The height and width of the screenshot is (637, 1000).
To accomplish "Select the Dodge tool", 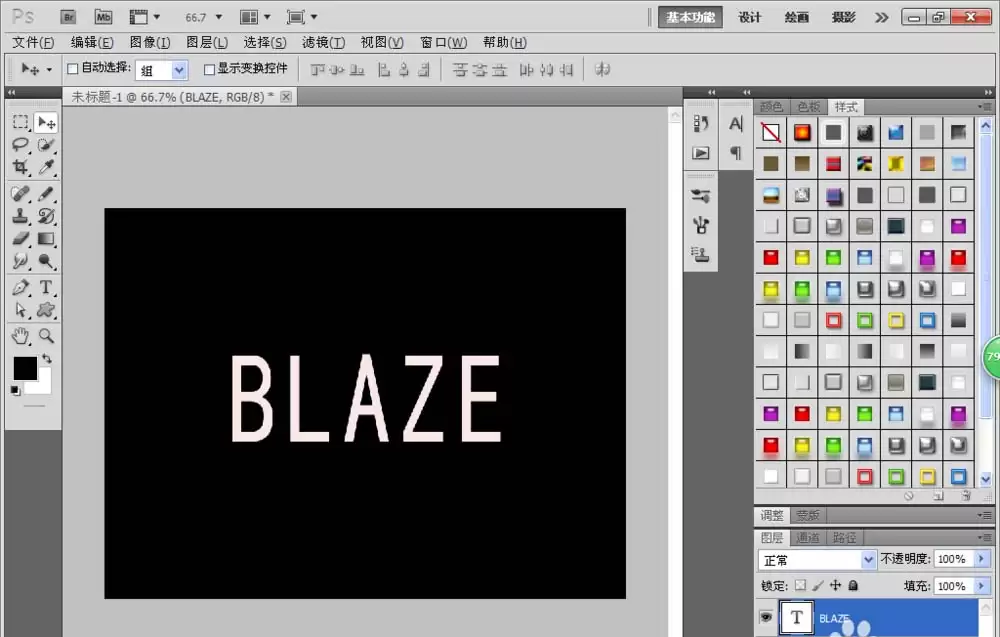I will [46, 261].
